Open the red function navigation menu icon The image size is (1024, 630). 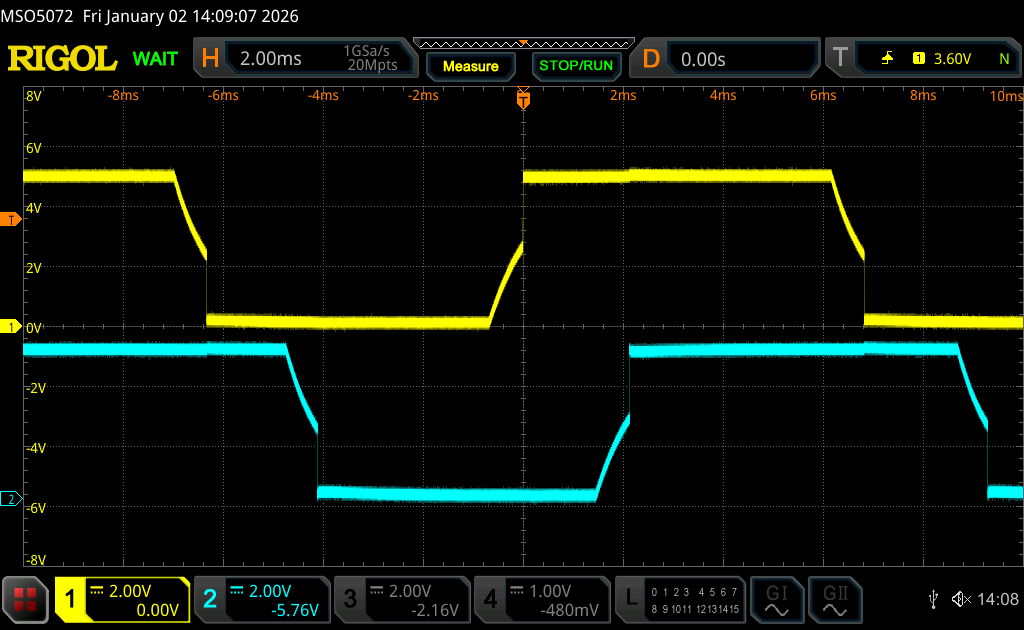coord(25,599)
